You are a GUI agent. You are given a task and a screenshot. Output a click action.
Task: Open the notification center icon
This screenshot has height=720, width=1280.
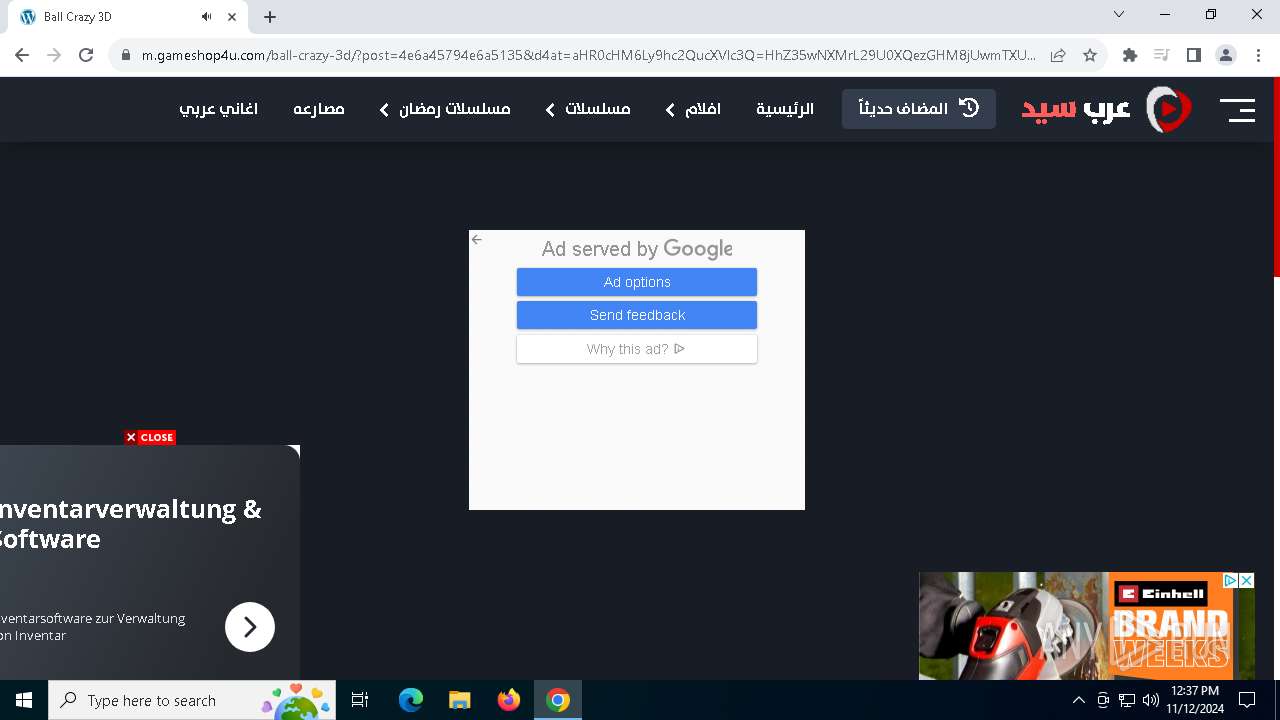pyautogui.click(x=1247, y=700)
